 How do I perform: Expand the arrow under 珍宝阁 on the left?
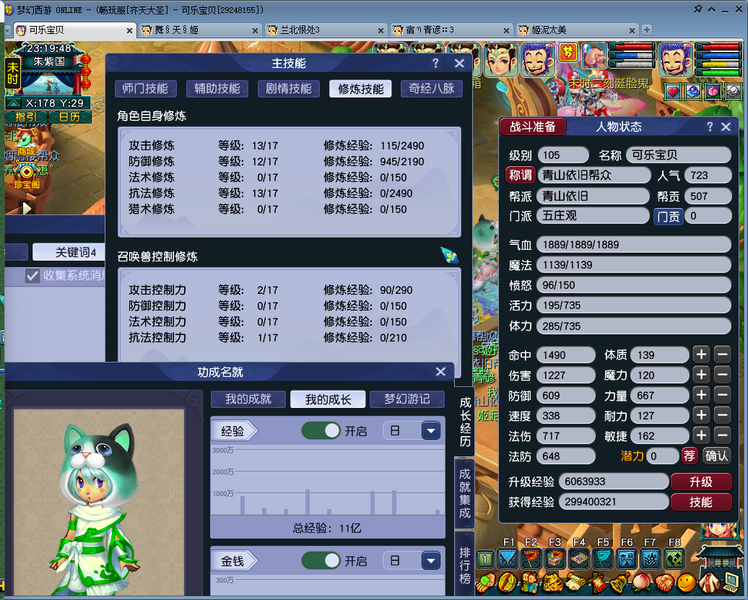pos(27,208)
